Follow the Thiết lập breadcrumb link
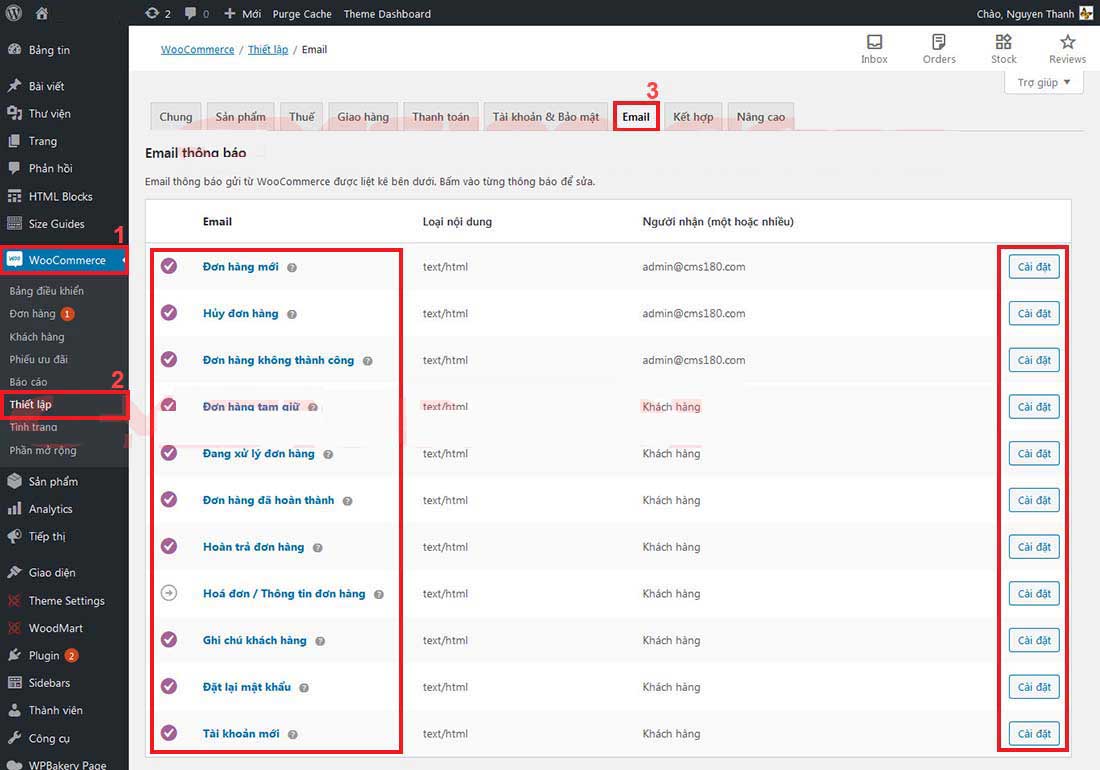Image resolution: width=1100 pixels, height=770 pixels. point(268,49)
